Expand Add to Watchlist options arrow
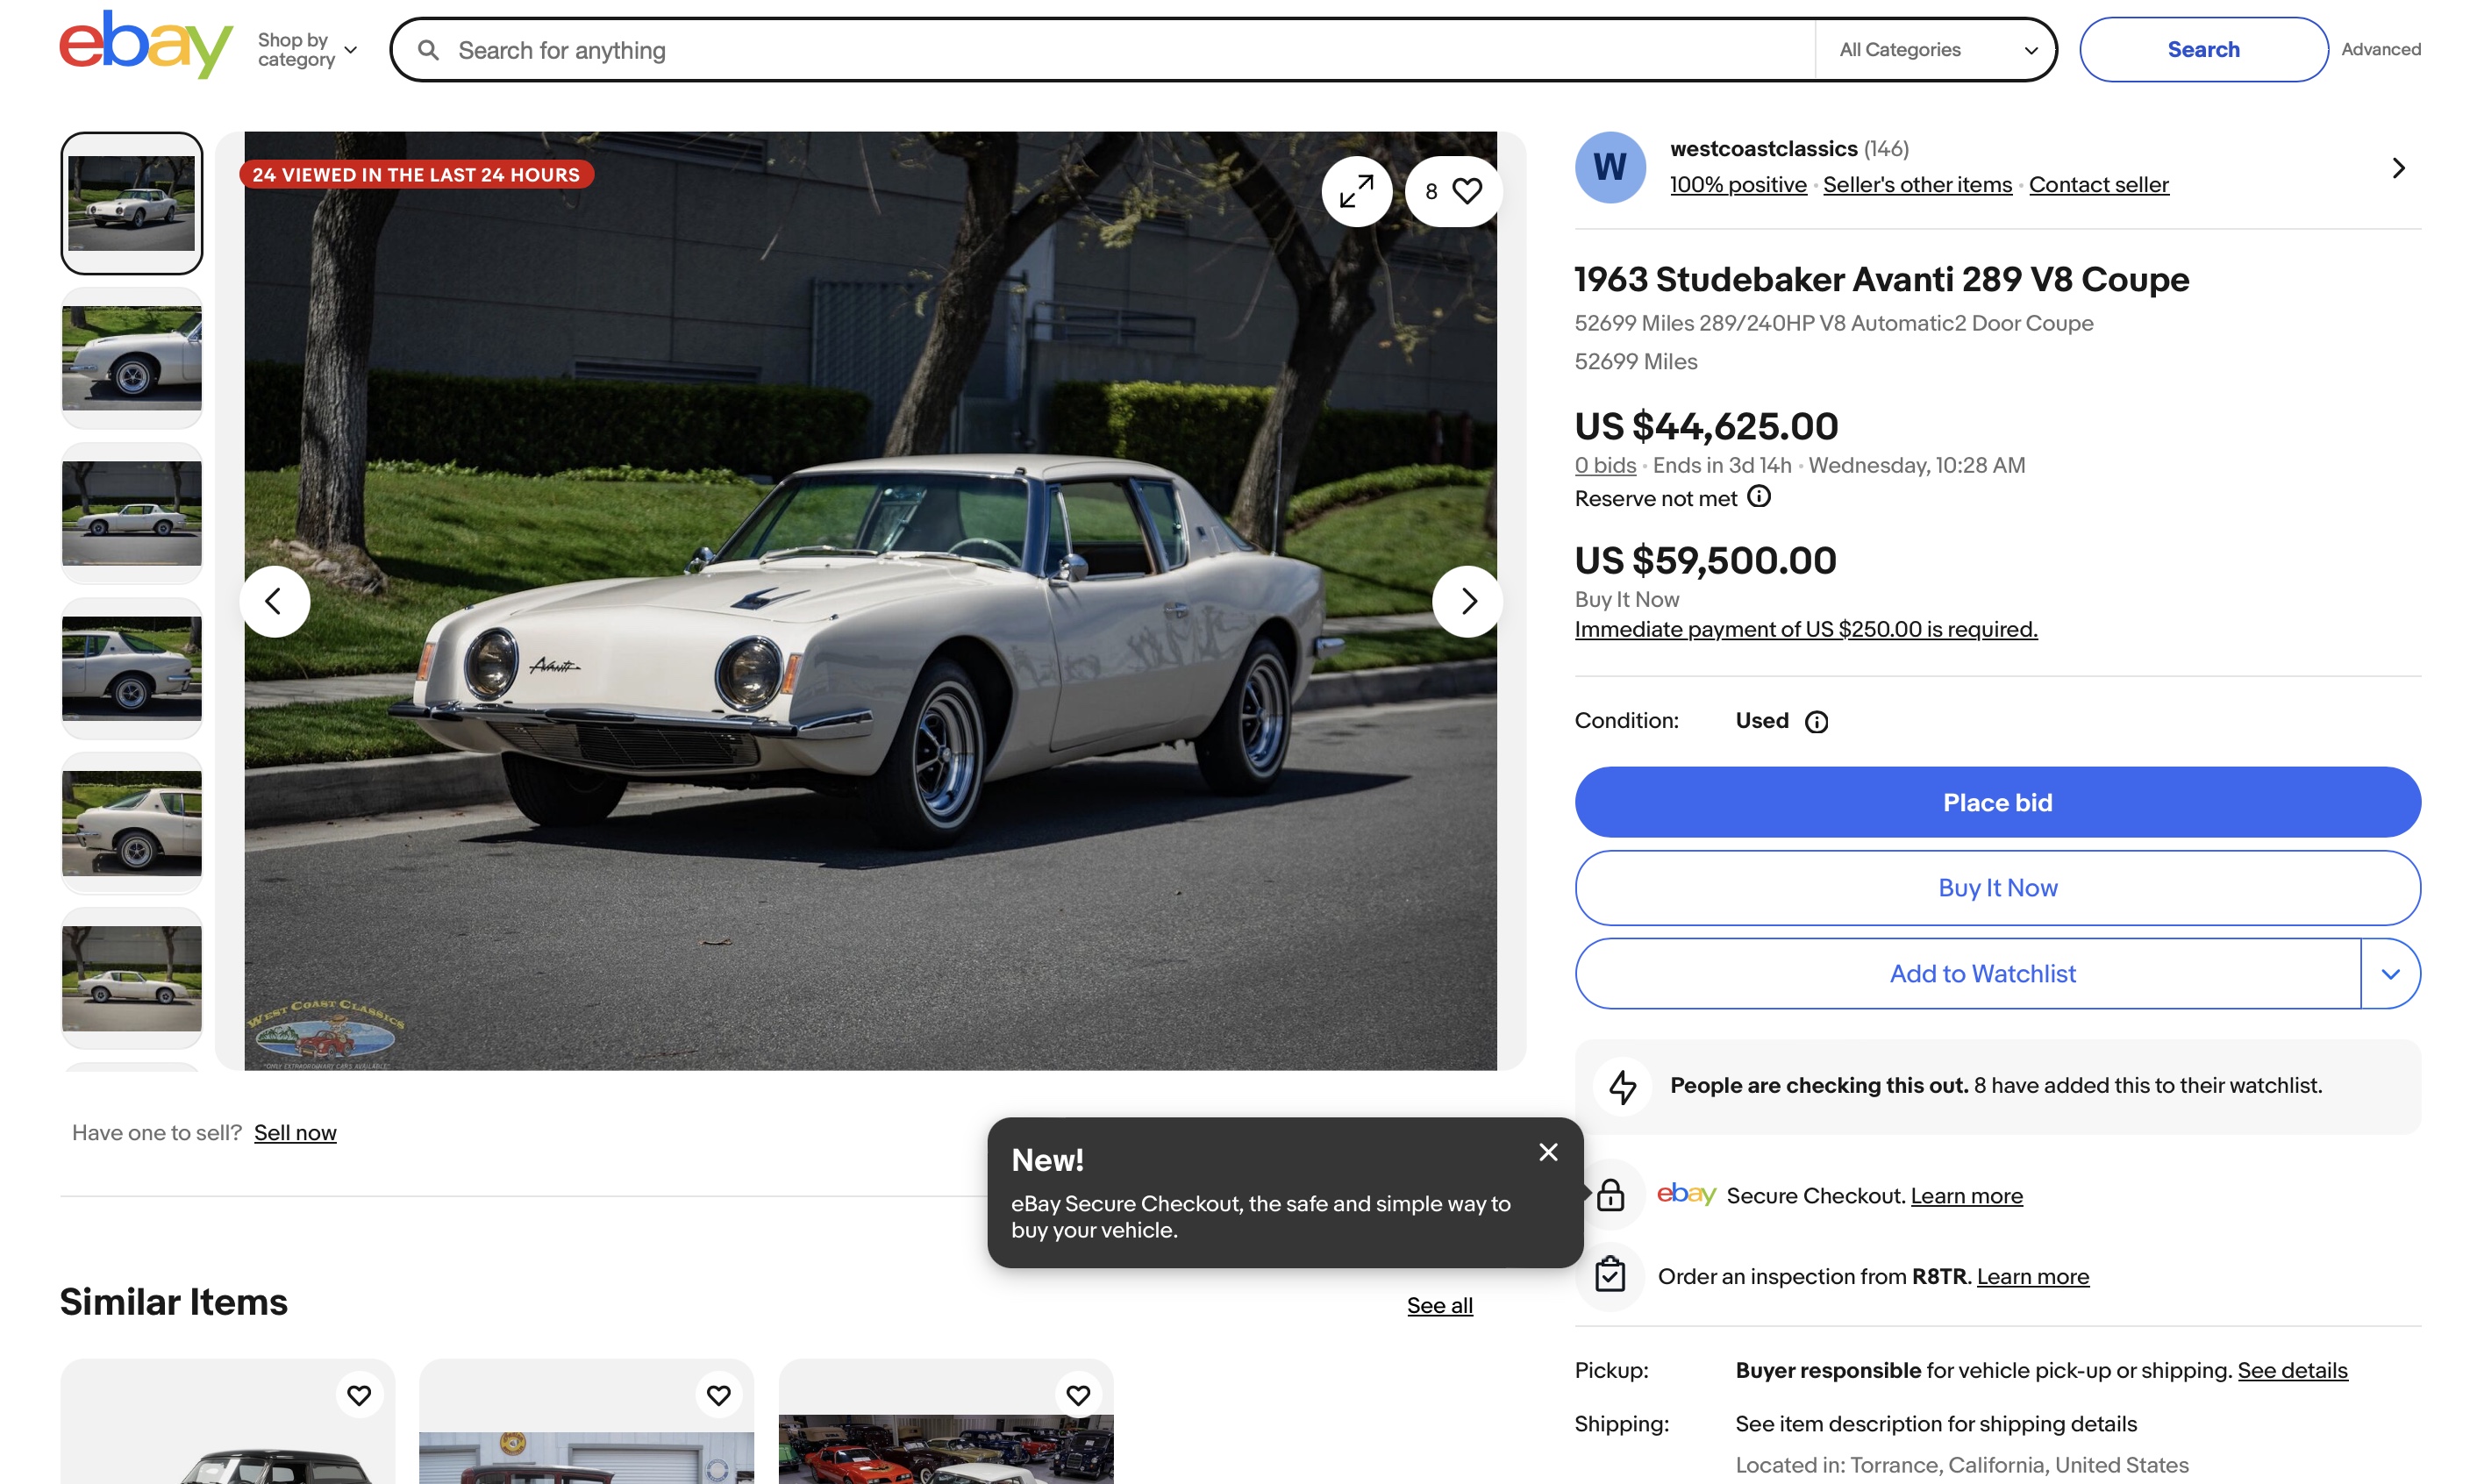2477x1484 pixels. (x=2390, y=974)
